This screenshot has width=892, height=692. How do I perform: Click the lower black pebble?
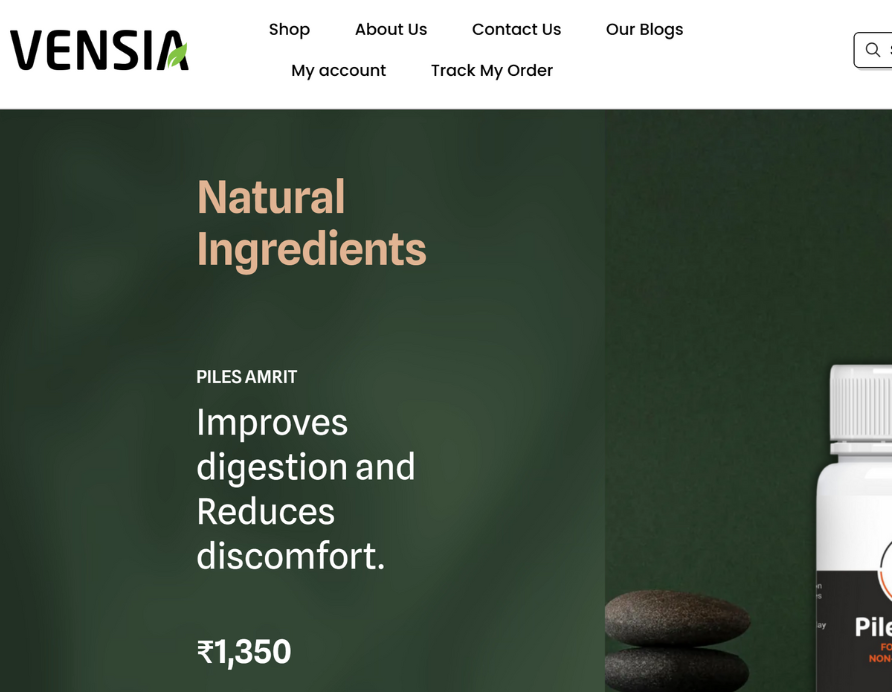(677, 669)
